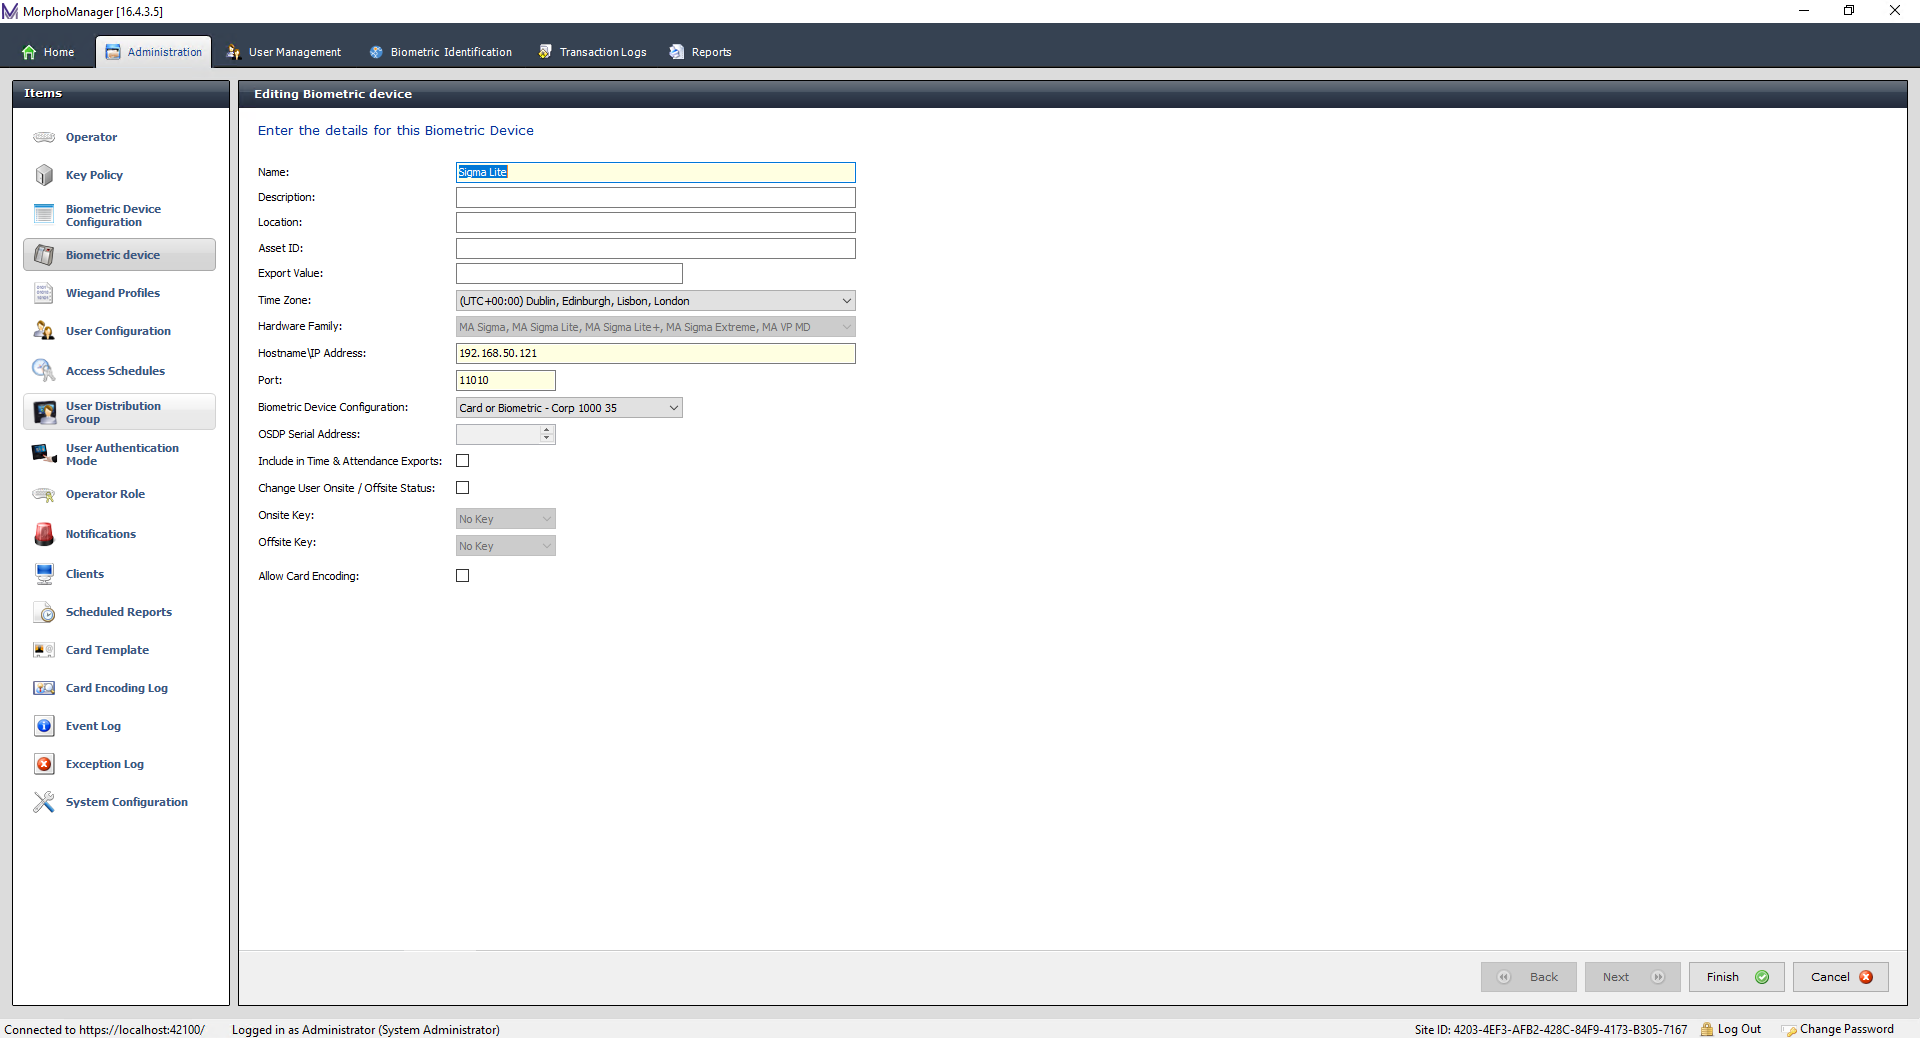The height and width of the screenshot is (1038, 1920).
Task: Click the Card Encoding Log icon
Action: pyautogui.click(x=44, y=688)
